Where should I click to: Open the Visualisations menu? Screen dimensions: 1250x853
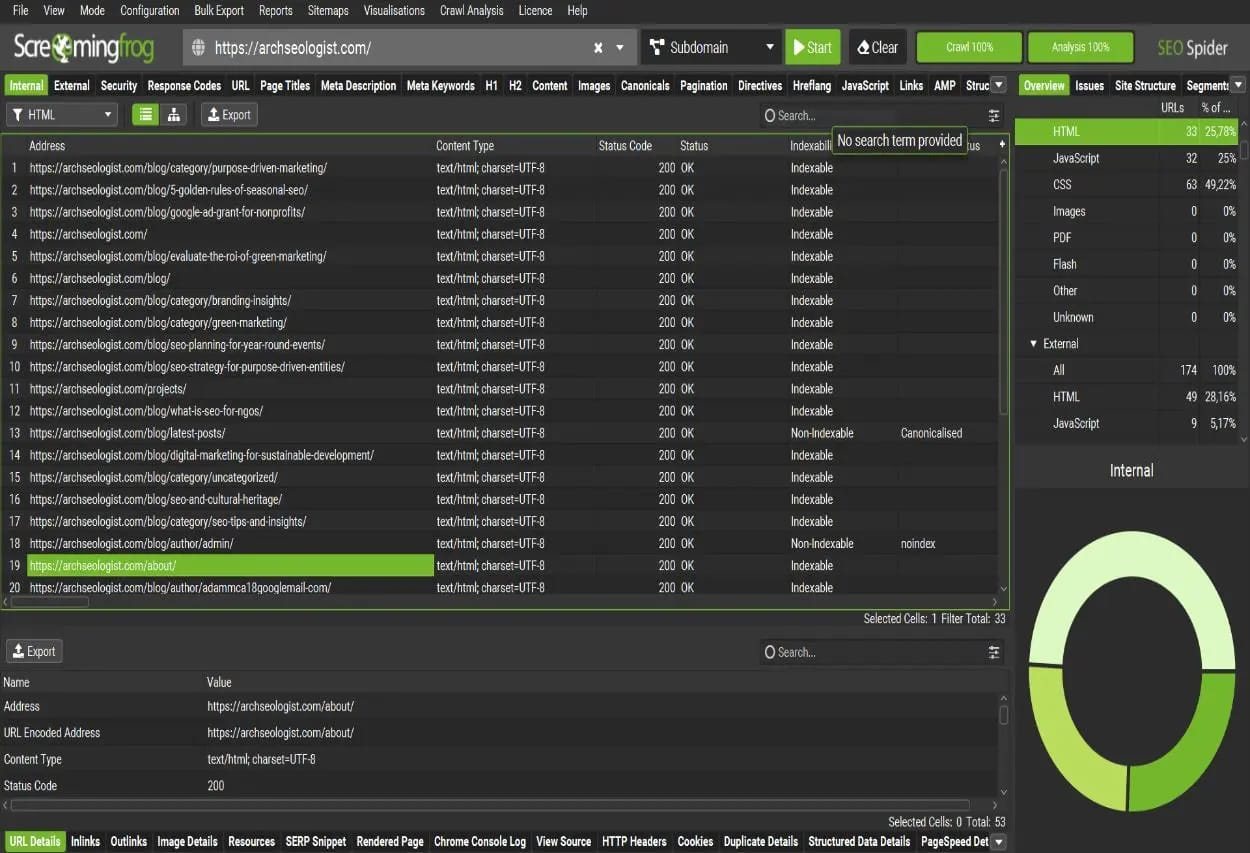pyautogui.click(x=394, y=10)
